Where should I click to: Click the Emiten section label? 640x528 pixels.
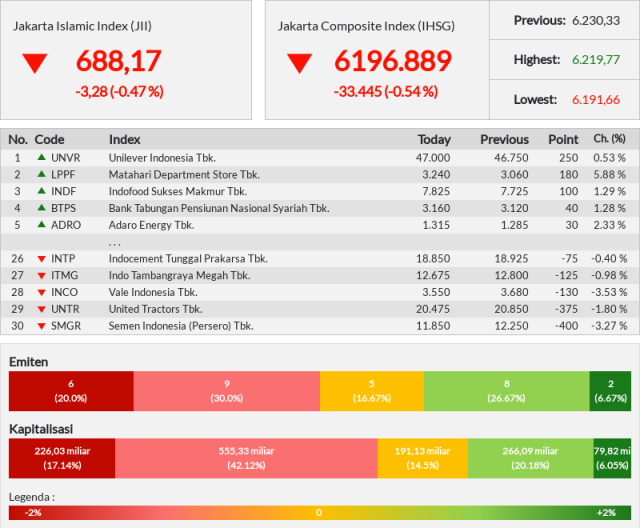[x=29, y=362]
